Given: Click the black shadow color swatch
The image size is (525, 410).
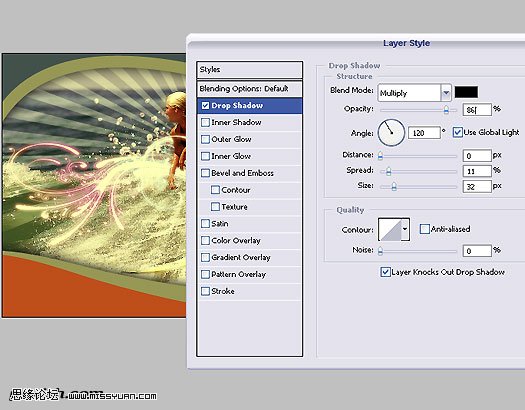Looking at the screenshot, I should (466, 92).
